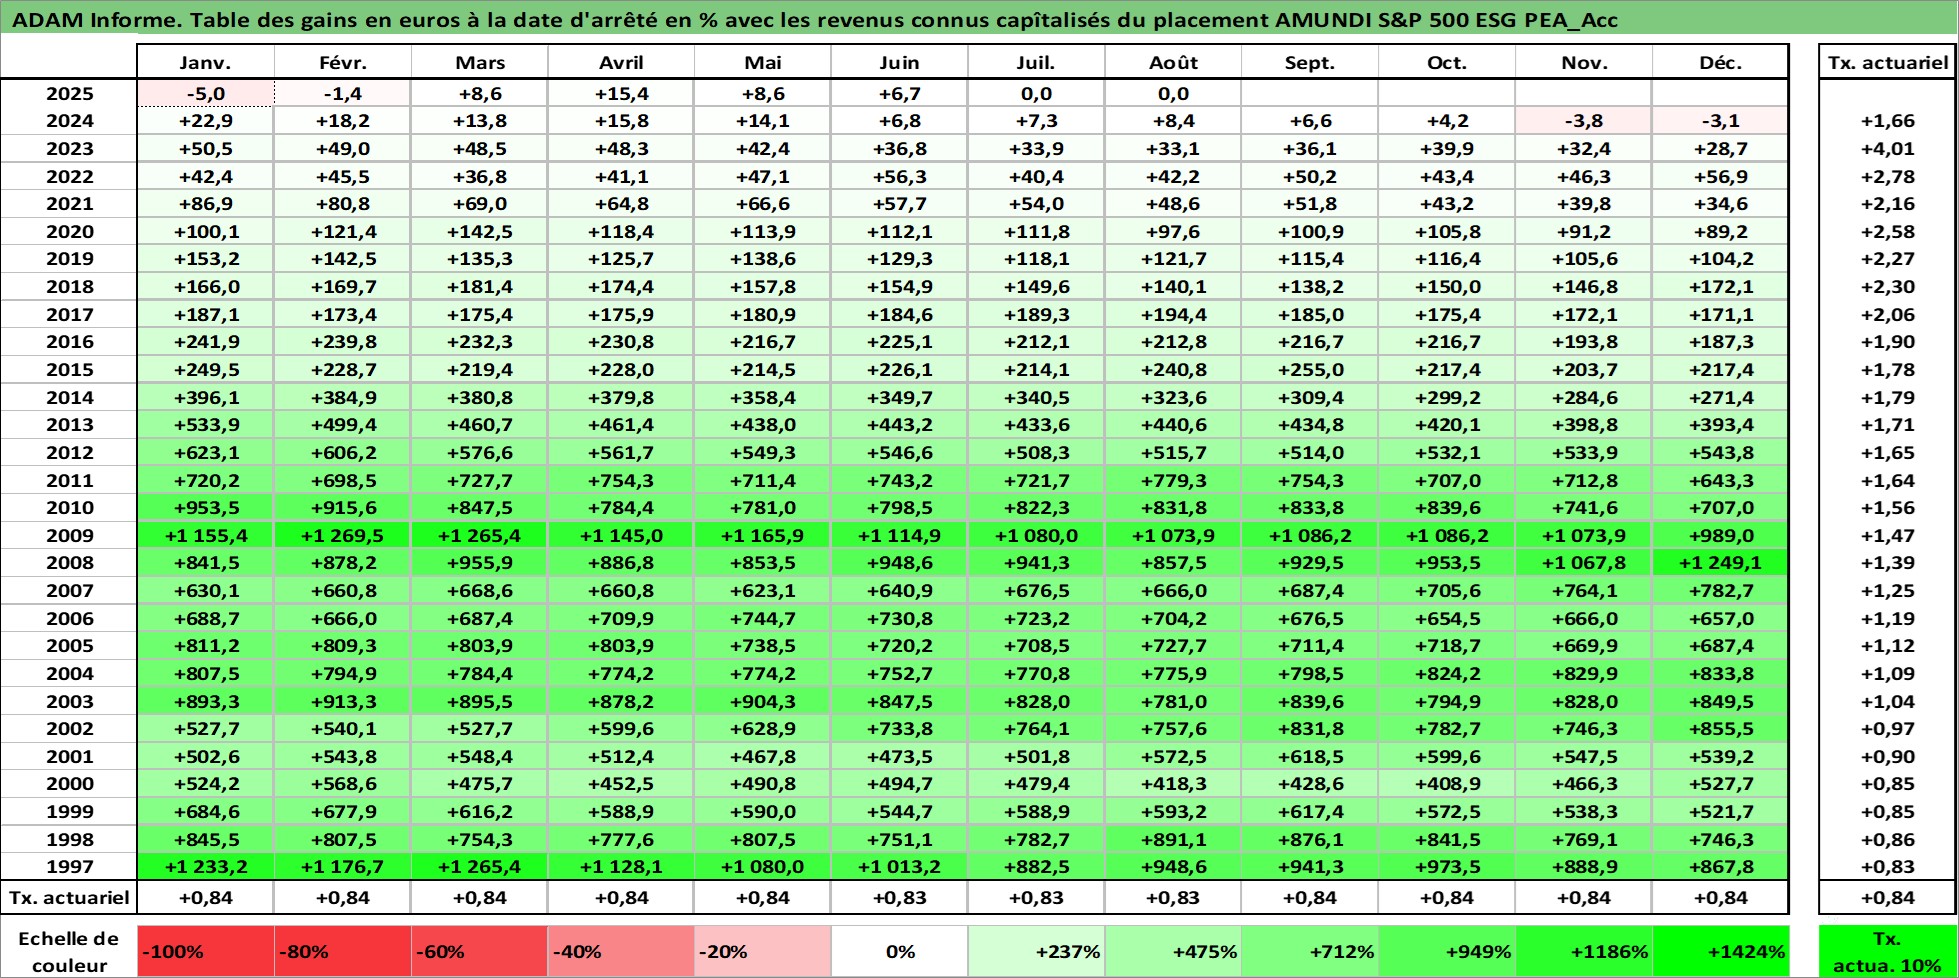Select the -3,1 cell in December 2024

point(1720,121)
